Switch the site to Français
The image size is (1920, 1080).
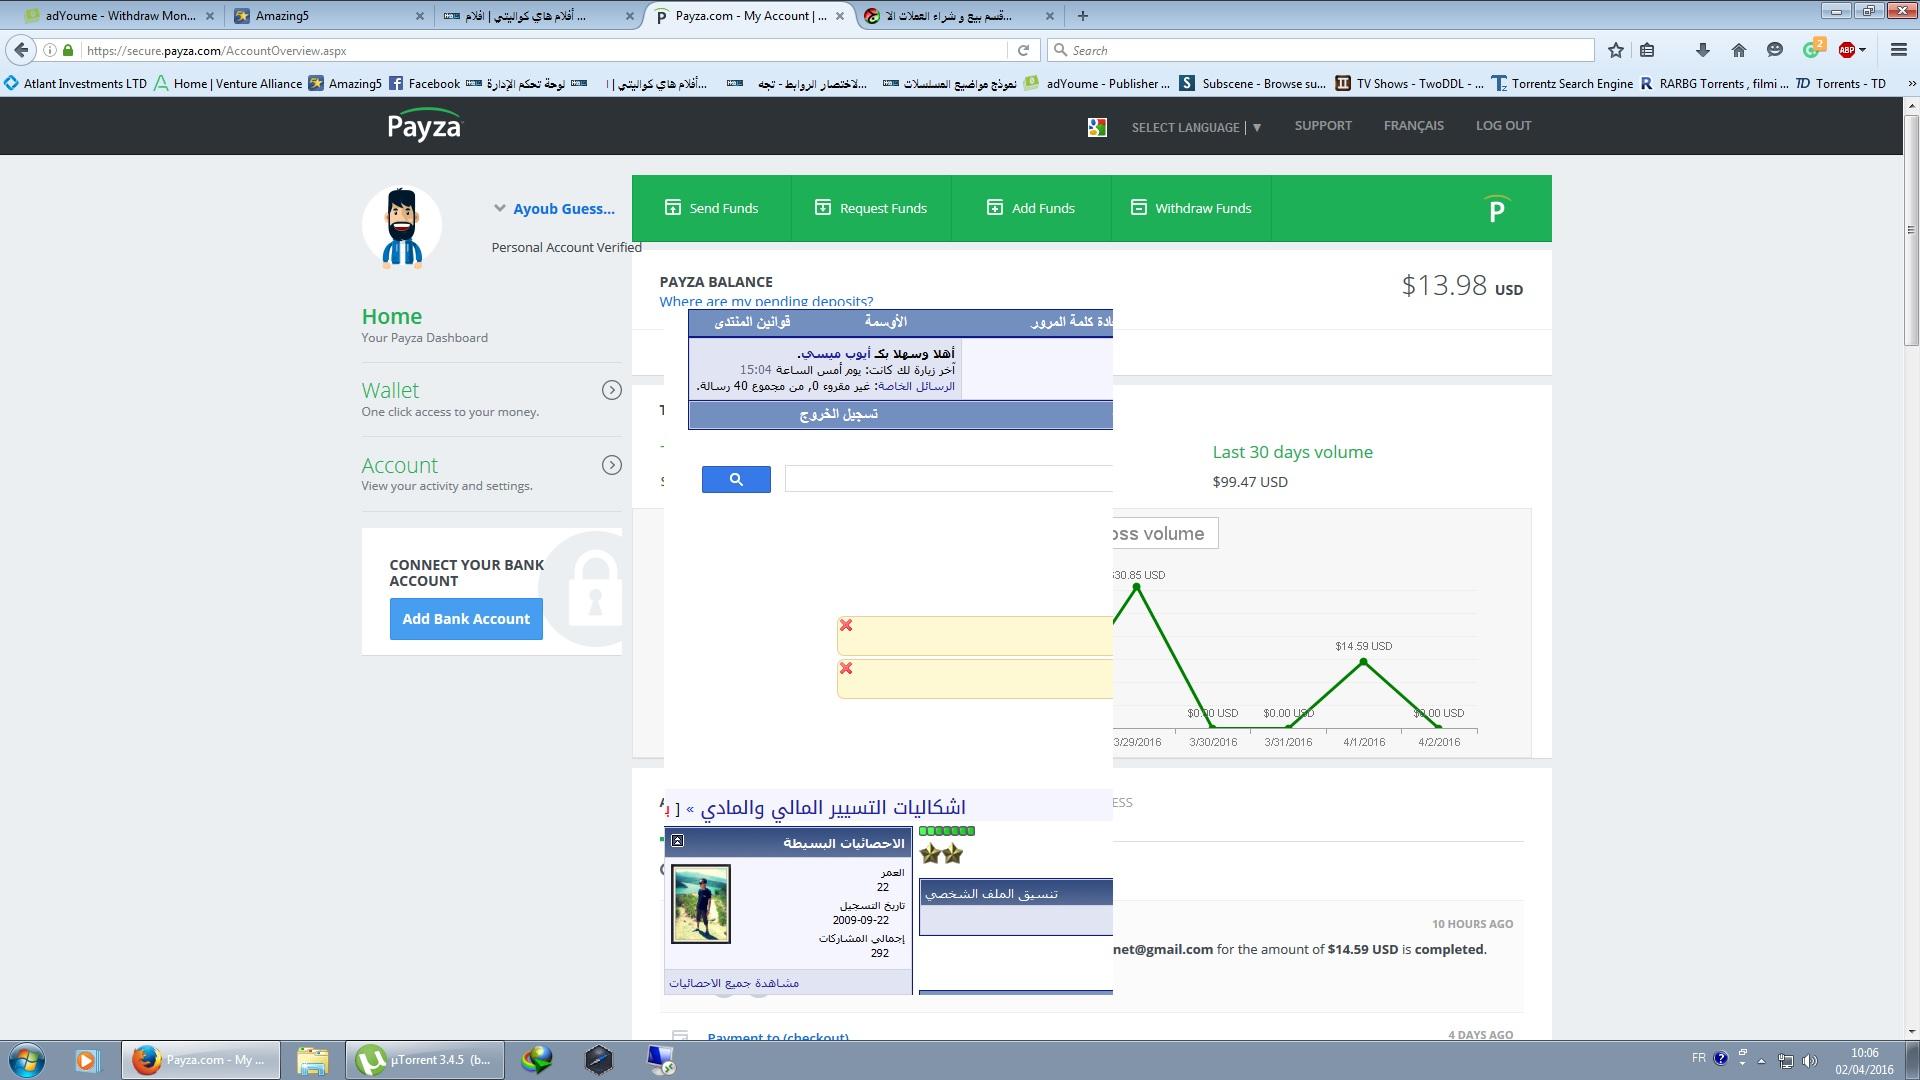tap(1413, 125)
